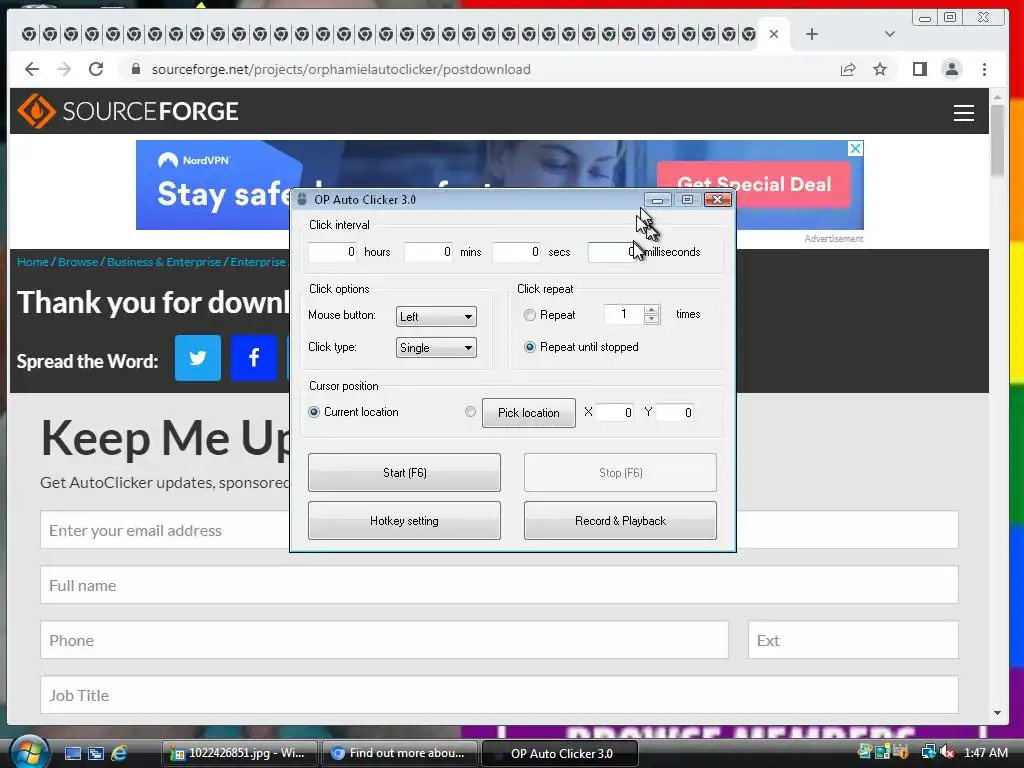The image size is (1024, 768).
Task: Click the Ext field
Action: tap(854, 640)
